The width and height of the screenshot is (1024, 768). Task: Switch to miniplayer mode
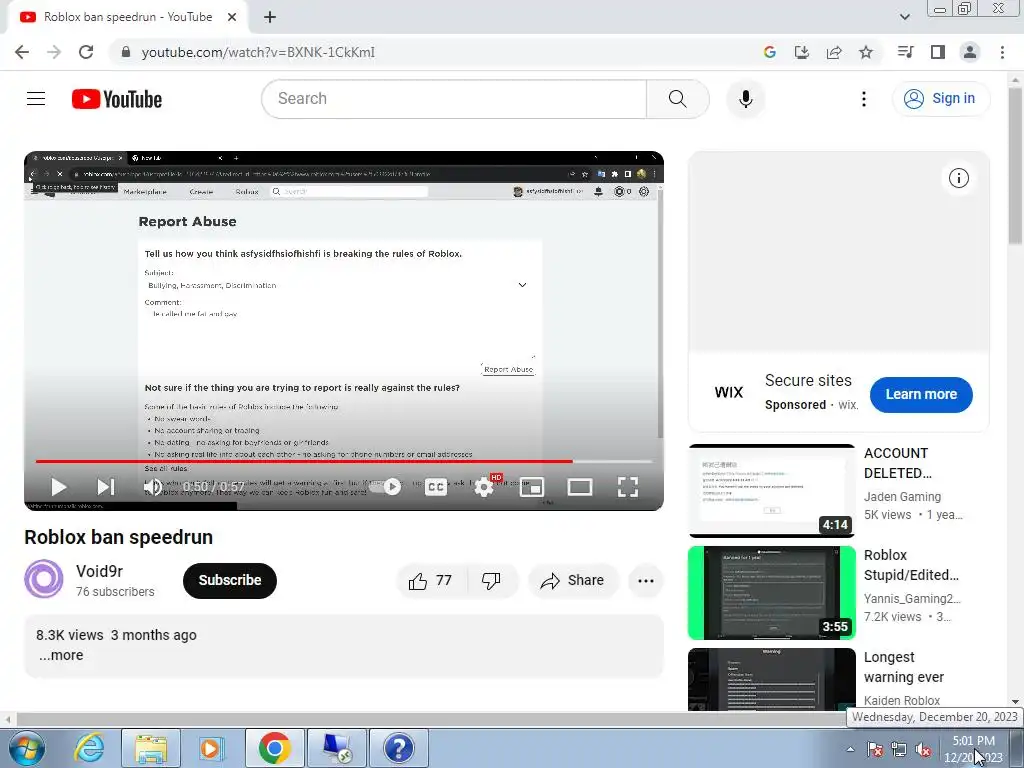click(532, 487)
